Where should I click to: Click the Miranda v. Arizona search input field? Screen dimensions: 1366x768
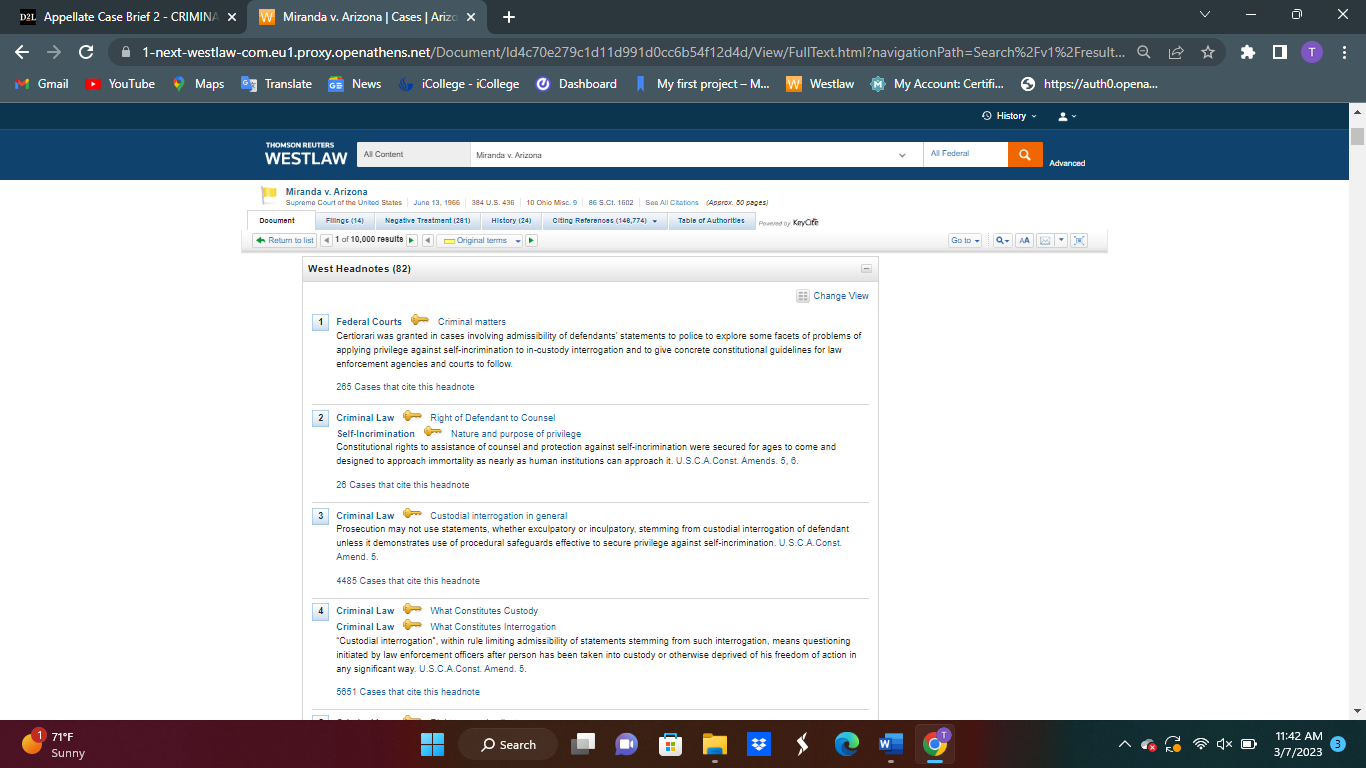click(690, 154)
